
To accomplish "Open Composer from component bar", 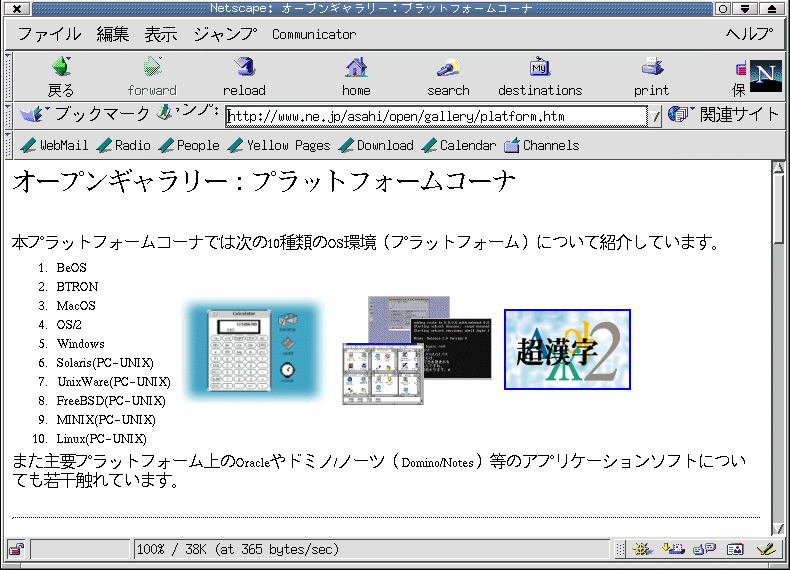I will pyautogui.click(x=766, y=548).
